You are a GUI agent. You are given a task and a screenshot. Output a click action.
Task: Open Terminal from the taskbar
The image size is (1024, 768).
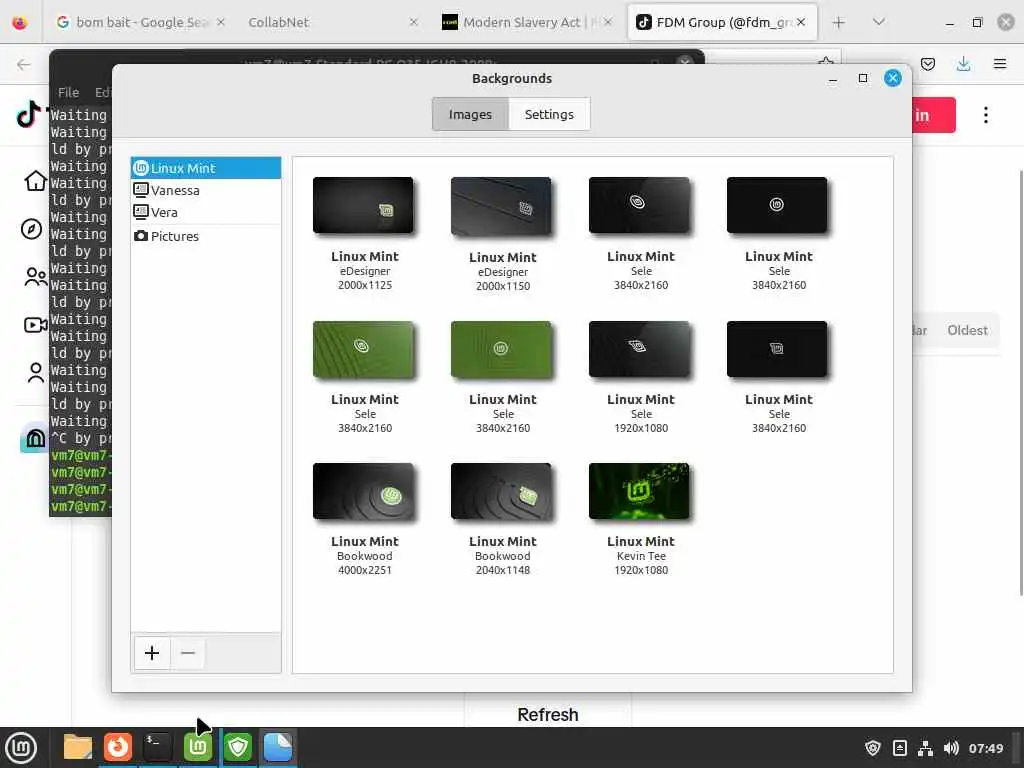point(157,747)
